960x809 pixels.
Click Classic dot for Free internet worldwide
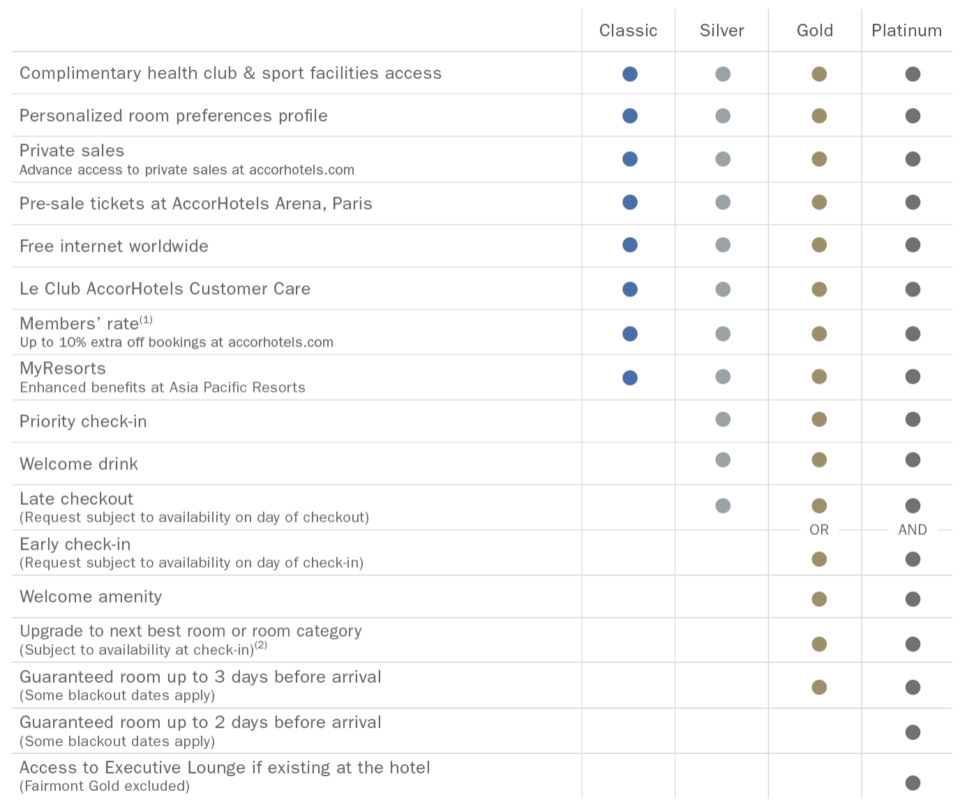(630, 245)
